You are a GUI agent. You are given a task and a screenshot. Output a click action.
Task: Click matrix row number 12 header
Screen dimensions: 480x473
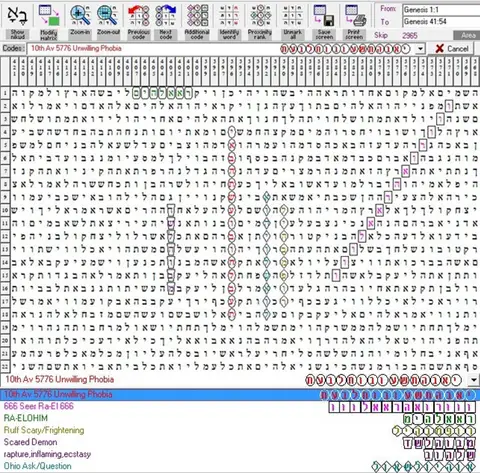click(5, 236)
